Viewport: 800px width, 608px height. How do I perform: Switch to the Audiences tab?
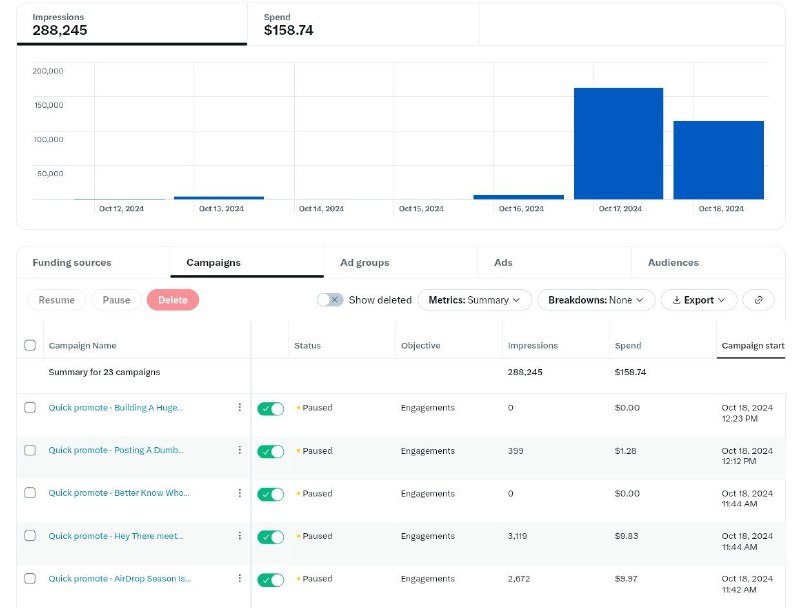(708, 263)
